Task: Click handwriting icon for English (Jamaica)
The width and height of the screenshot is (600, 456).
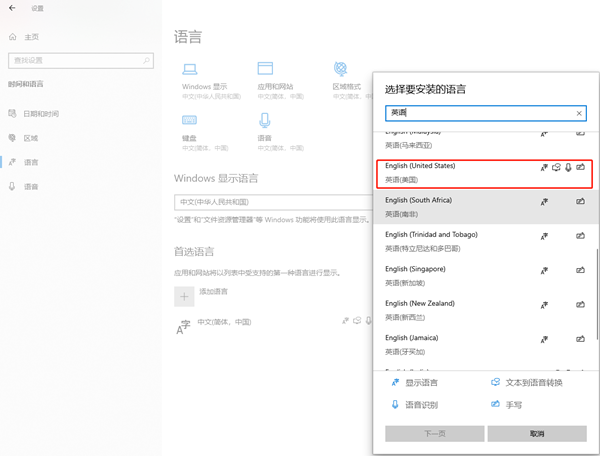Action: pyautogui.click(x=580, y=339)
